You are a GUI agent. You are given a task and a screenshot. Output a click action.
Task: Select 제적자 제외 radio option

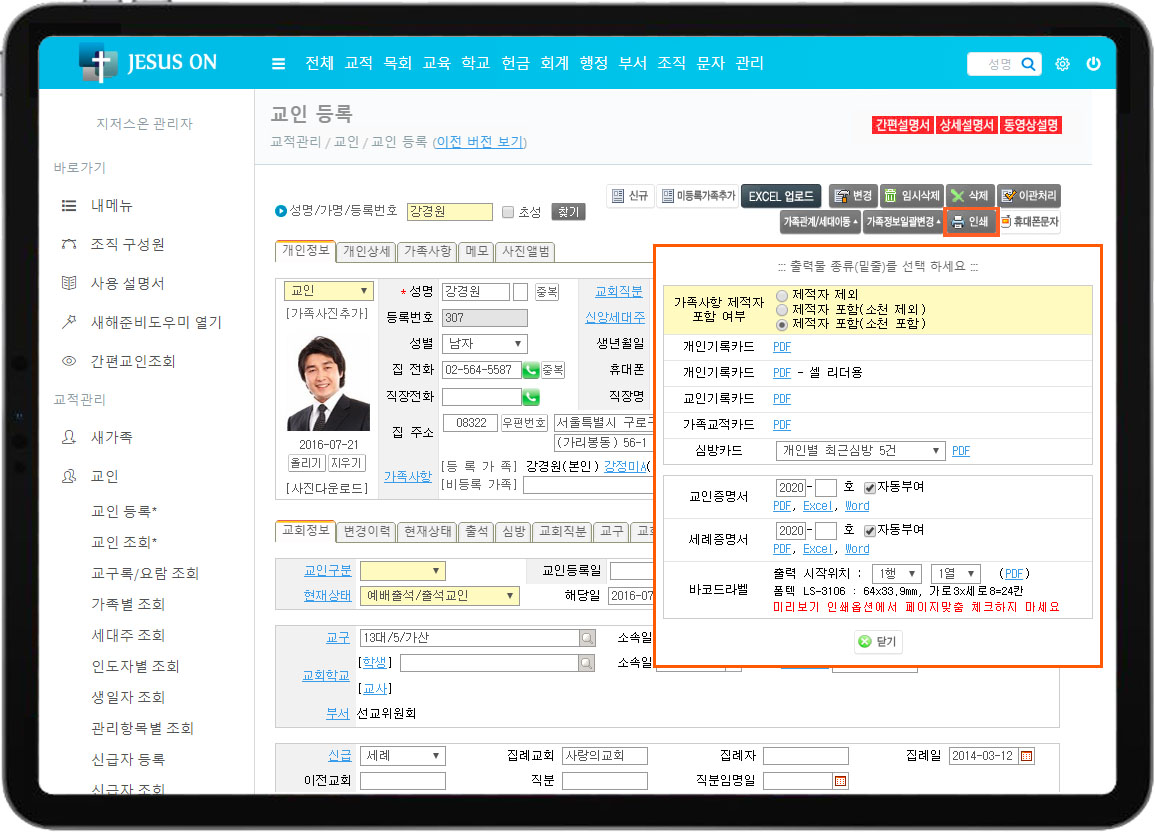(x=782, y=295)
